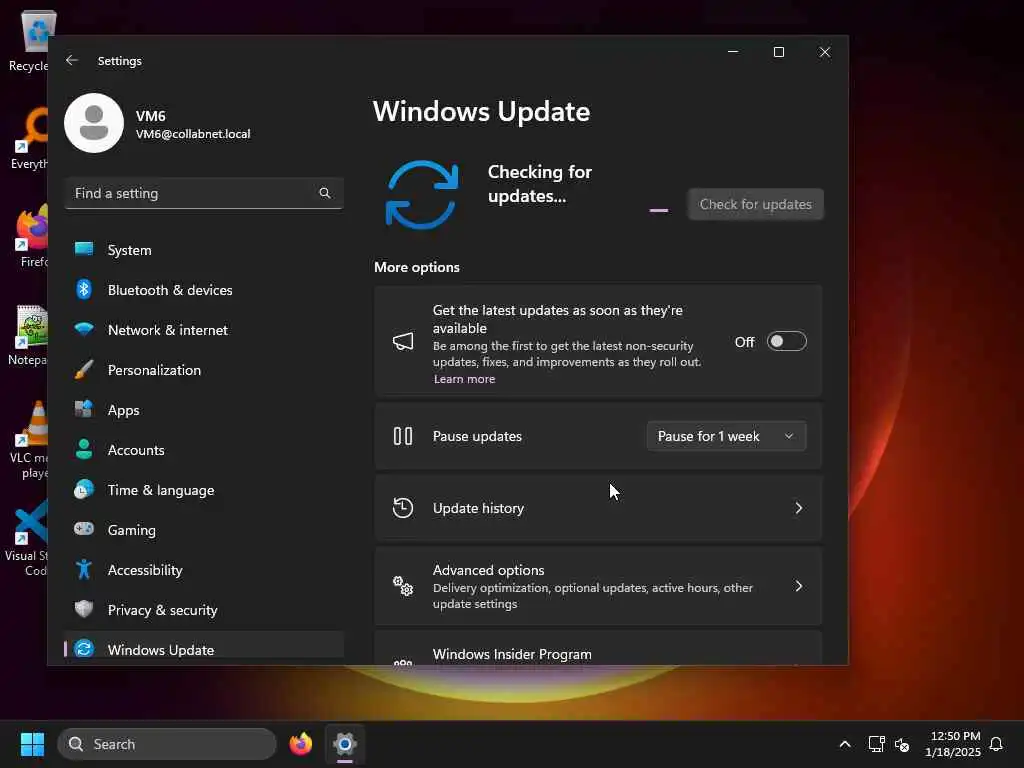Click the Time & language clock icon
The image size is (1024, 768).
(84, 489)
